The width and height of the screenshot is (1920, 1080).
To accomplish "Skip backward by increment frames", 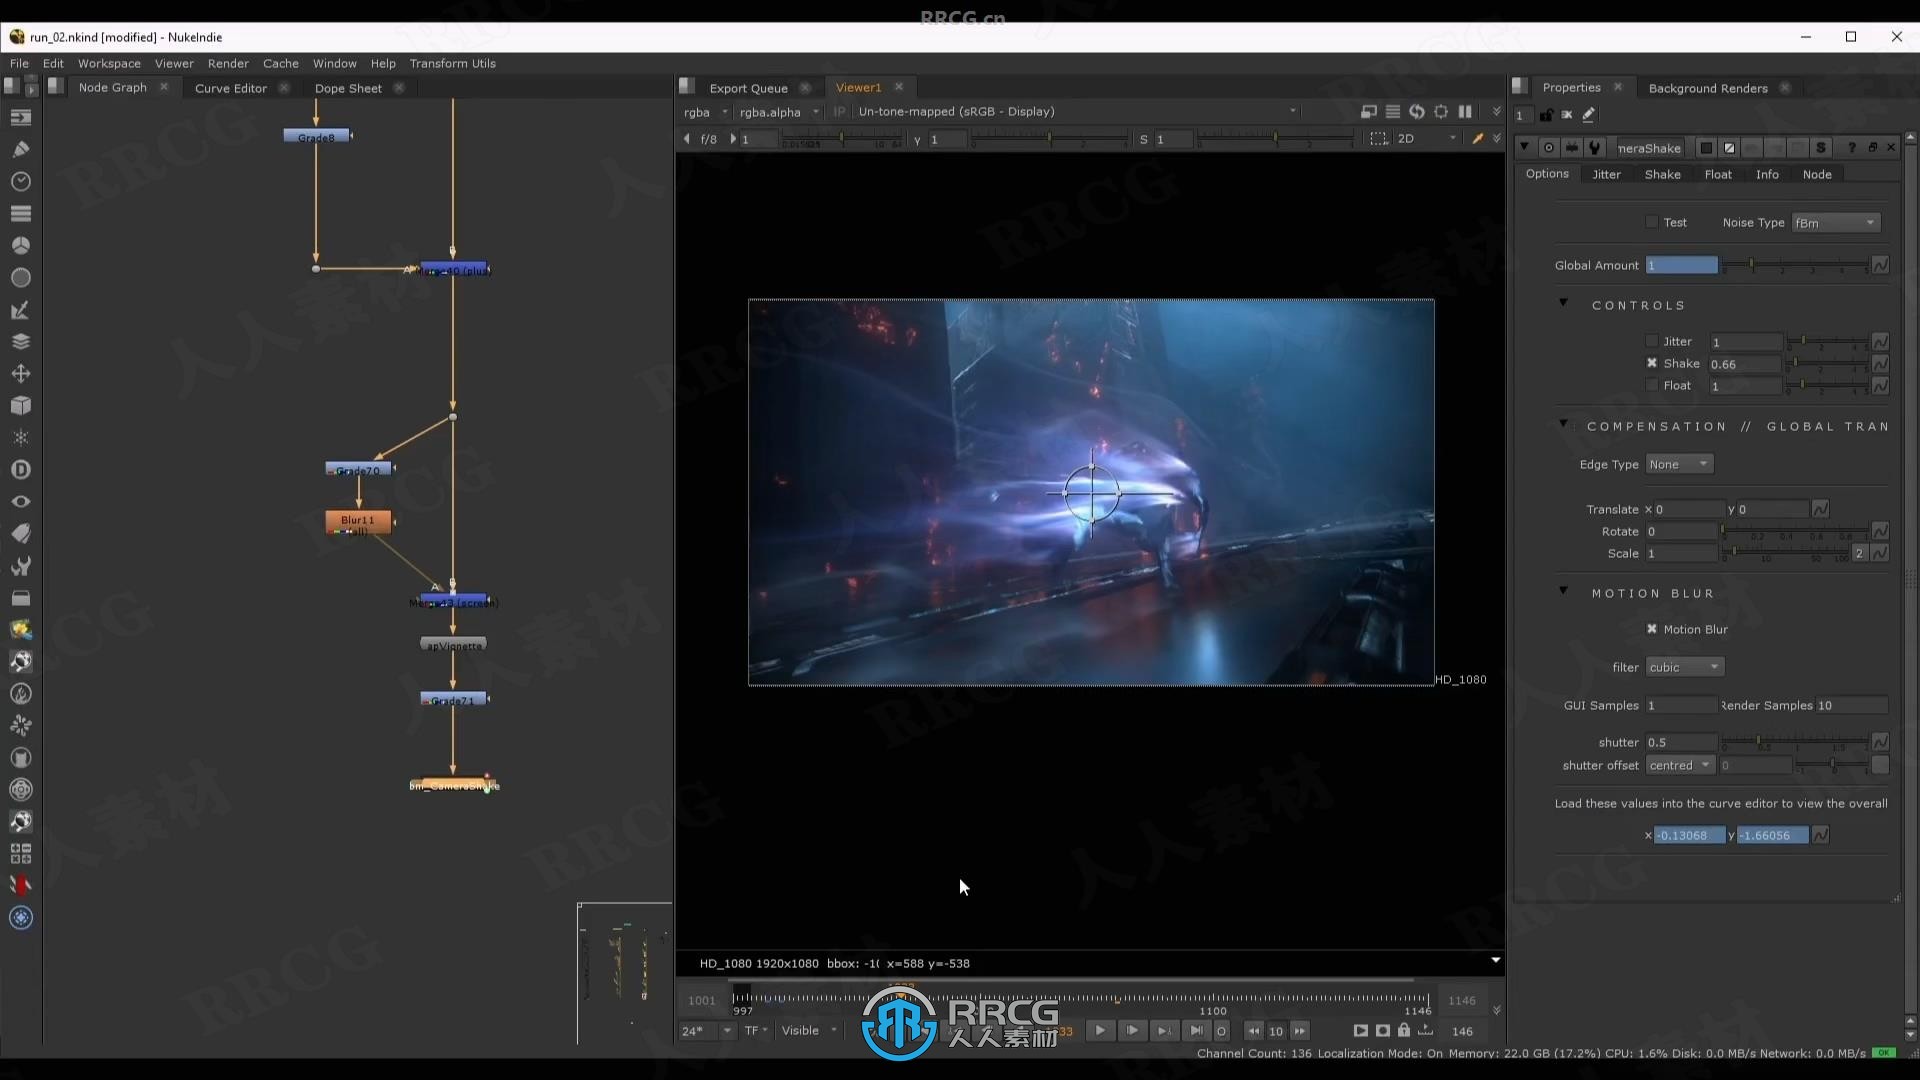I will (1253, 1031).
